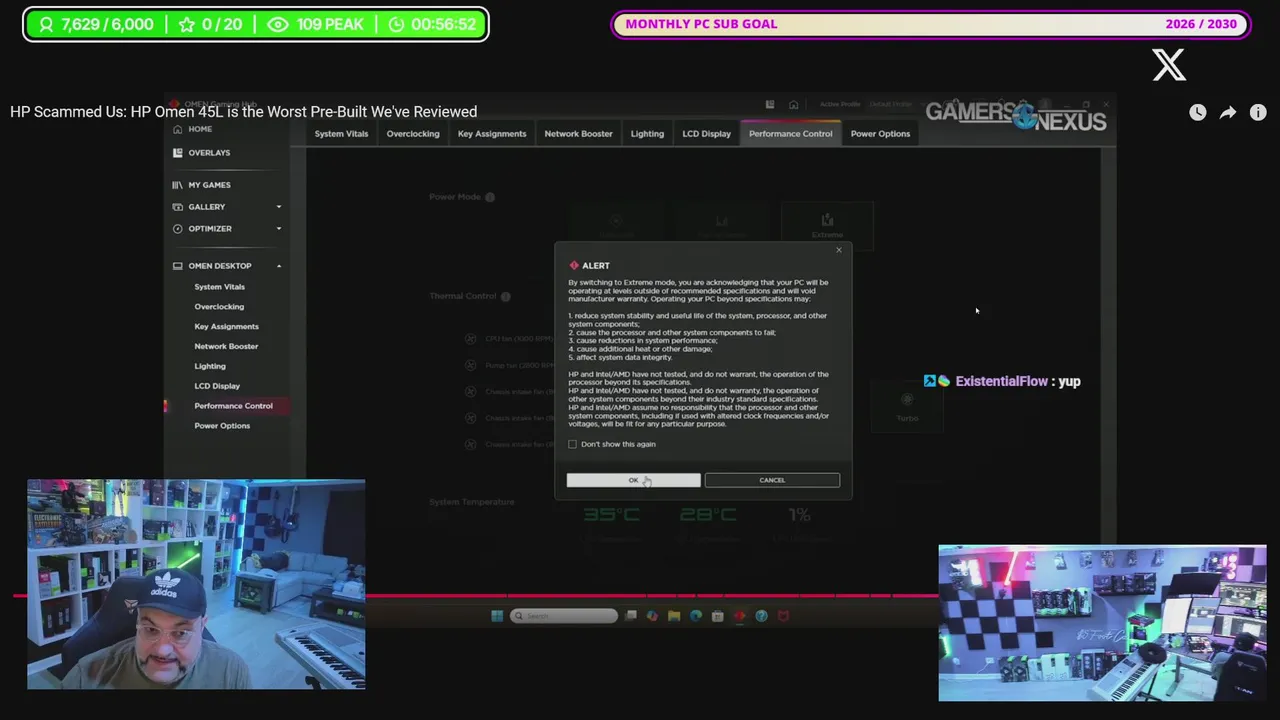The height and width of the screenshot is (720, 1280).
Task: Click the streamer webcam feed
Action: coord(196,585)
